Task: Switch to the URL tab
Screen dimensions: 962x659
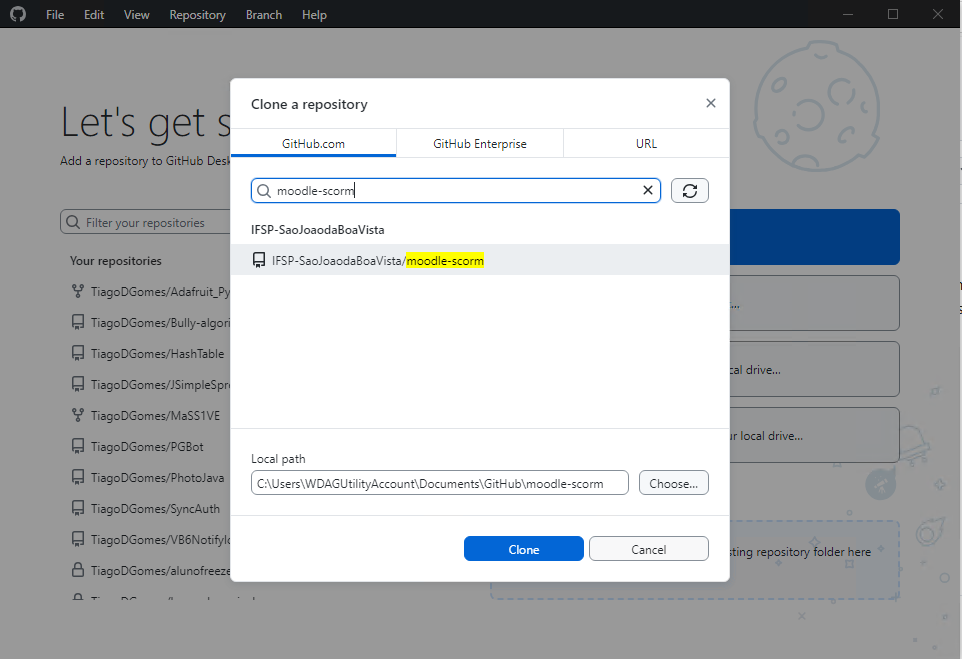Action: (646, 144)
